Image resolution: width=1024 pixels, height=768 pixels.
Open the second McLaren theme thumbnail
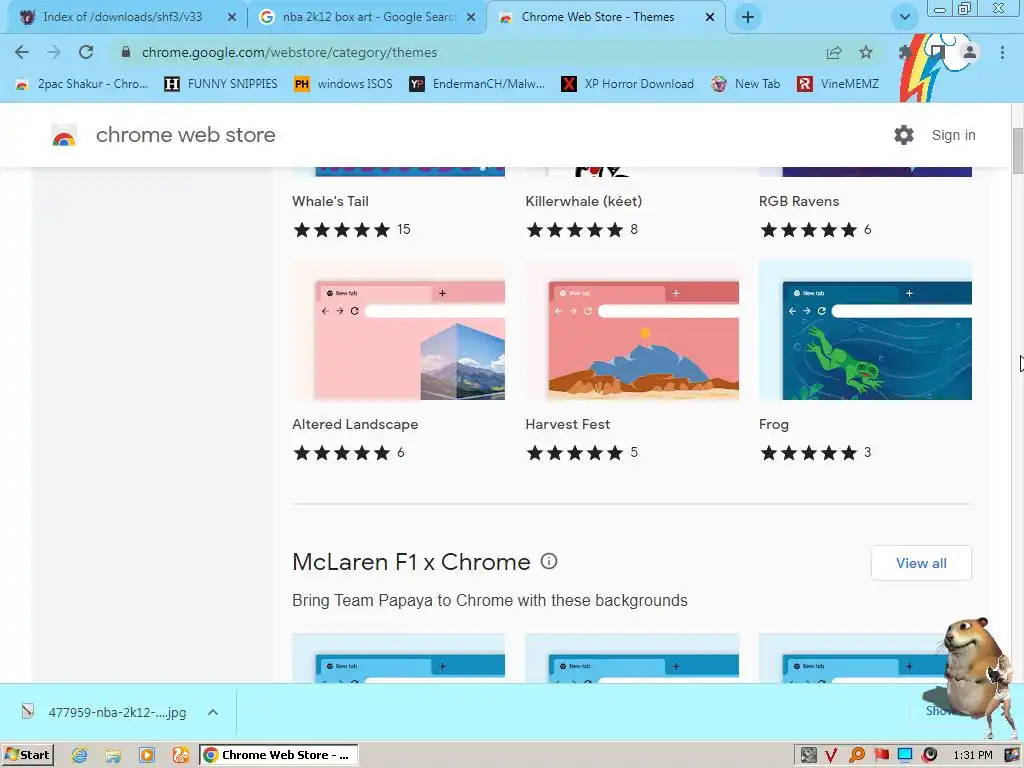[x=632, y=658]
